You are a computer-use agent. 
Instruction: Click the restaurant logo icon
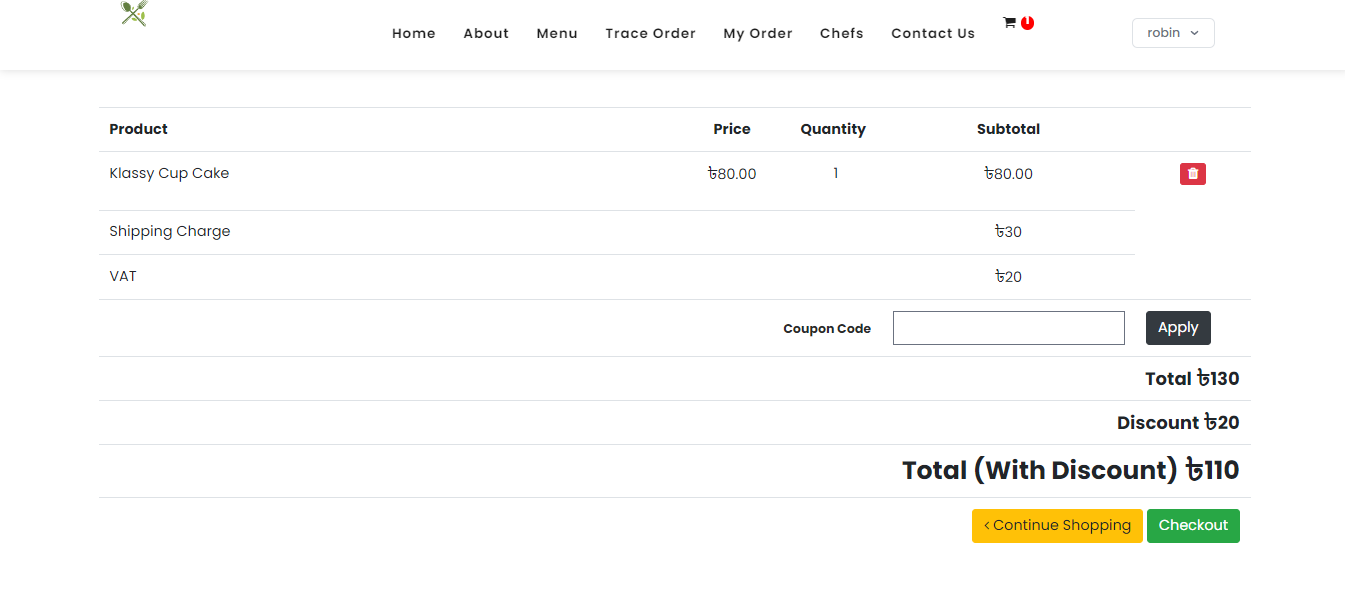(134, 13)
